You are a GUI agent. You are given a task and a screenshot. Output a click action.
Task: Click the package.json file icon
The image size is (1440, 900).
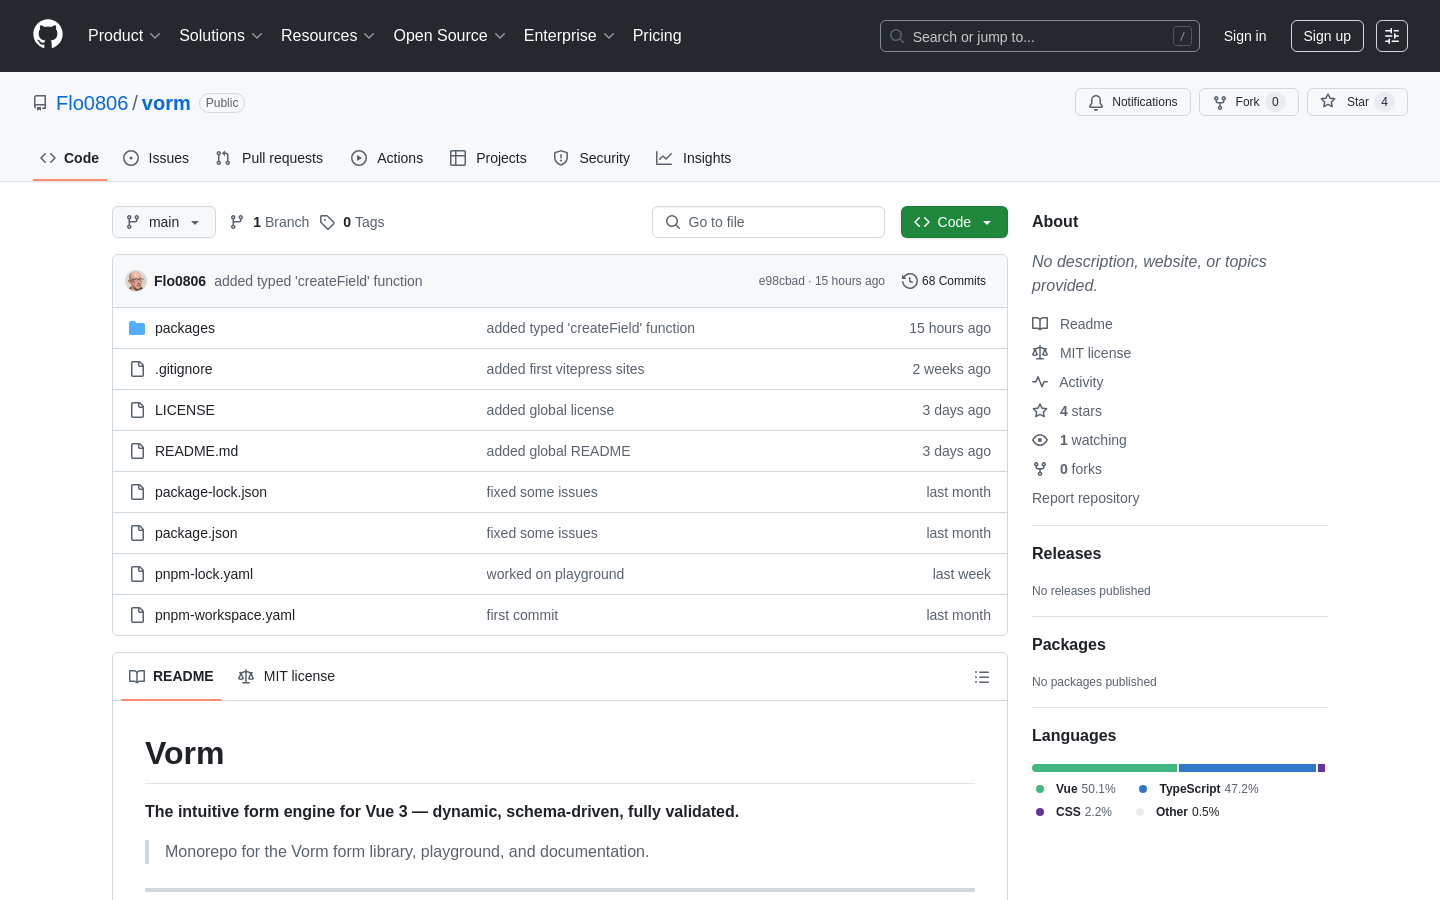137,533
